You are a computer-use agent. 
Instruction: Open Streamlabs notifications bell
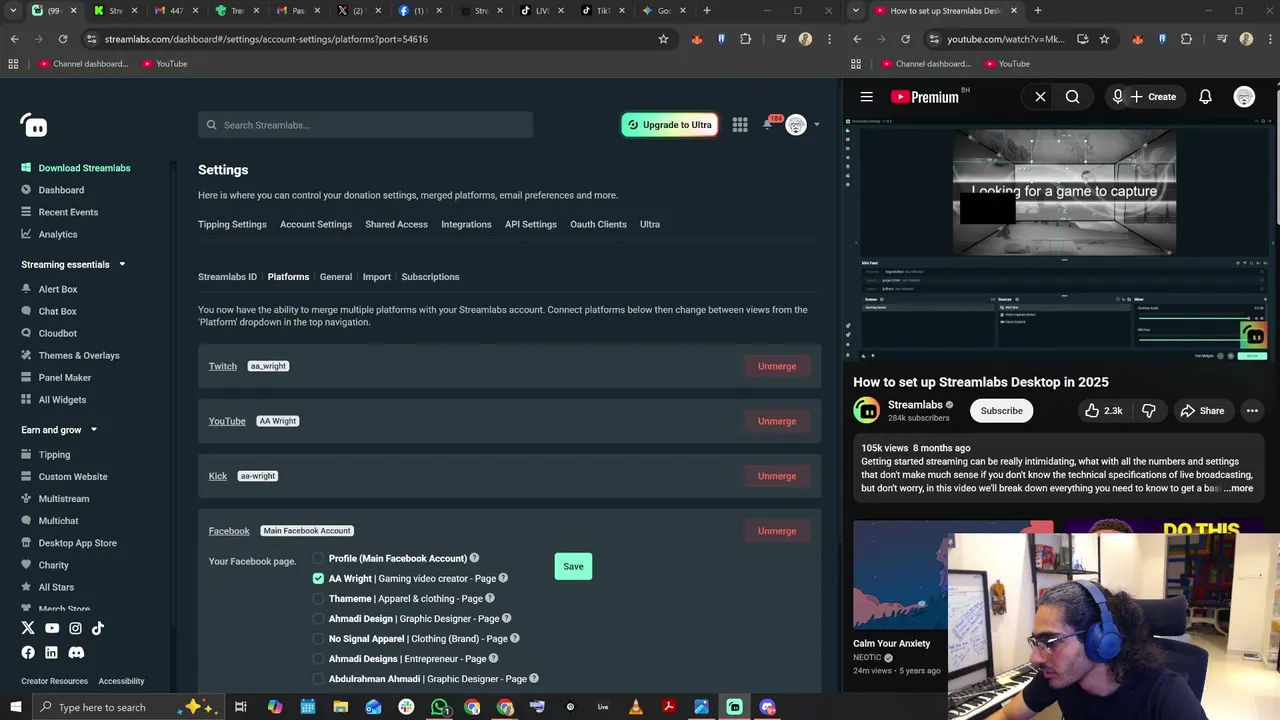(x=768, y=125)
